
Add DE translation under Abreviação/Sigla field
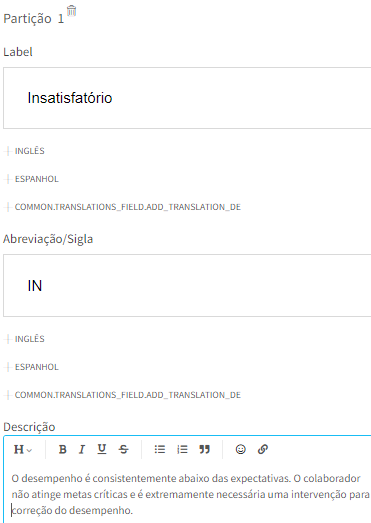click(x=122, y=395)
